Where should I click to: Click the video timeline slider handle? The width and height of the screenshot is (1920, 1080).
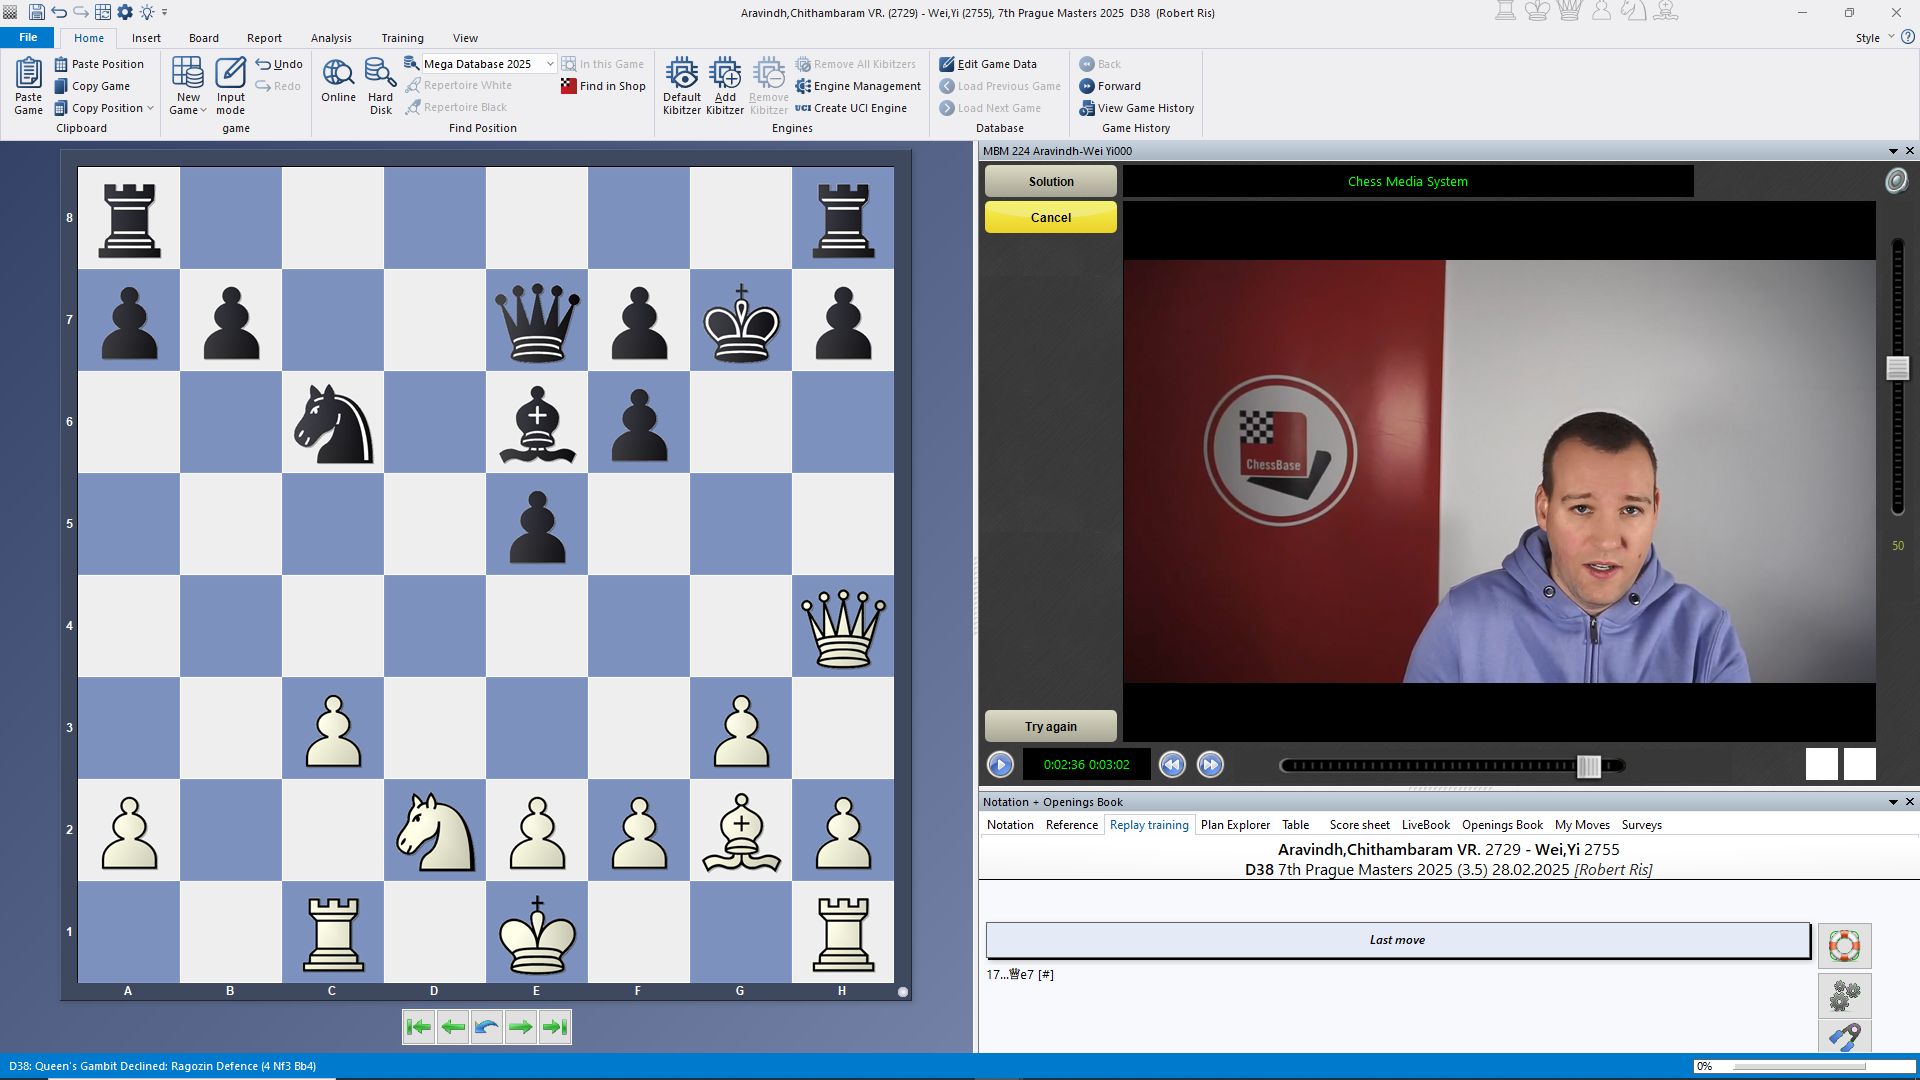point(1588,766)
